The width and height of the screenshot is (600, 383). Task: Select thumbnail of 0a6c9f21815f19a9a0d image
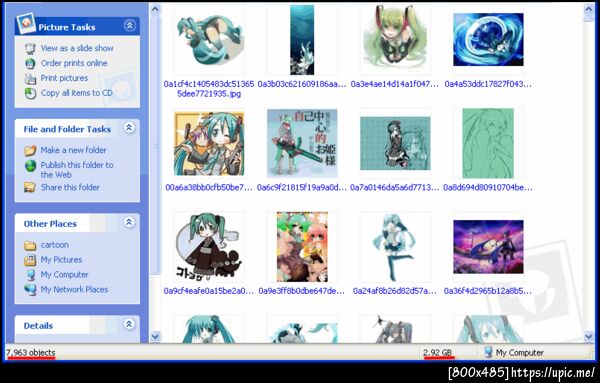tap(302, 143)
